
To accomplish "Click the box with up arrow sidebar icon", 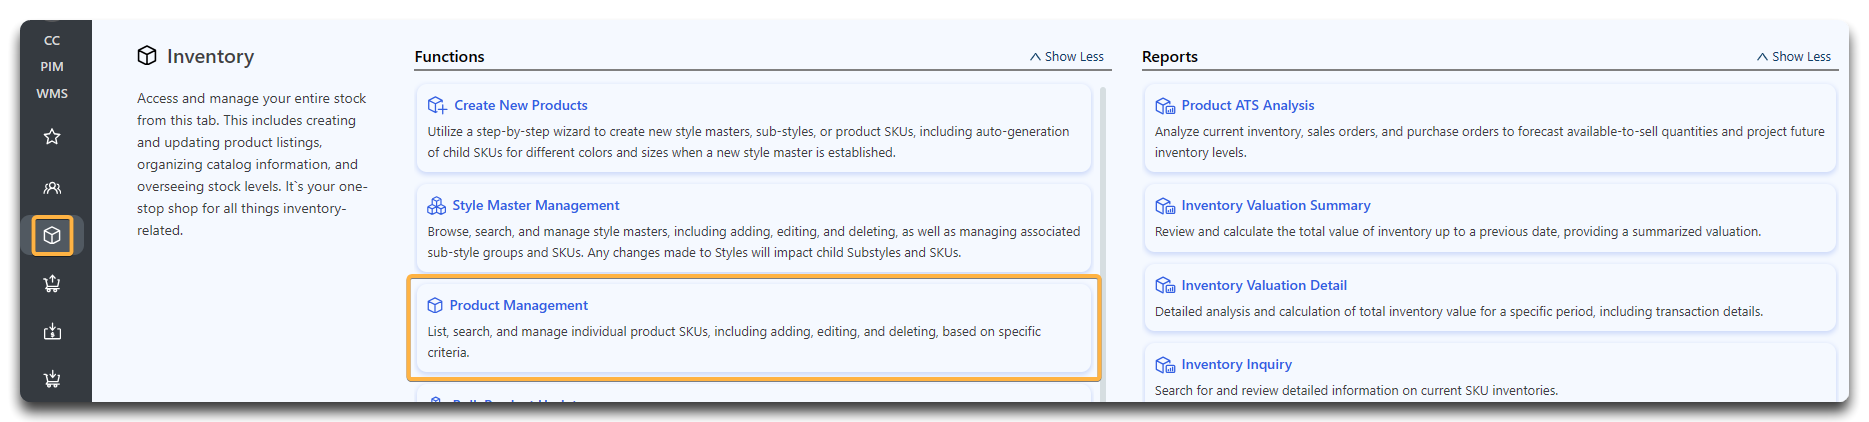I will (52, 332).
